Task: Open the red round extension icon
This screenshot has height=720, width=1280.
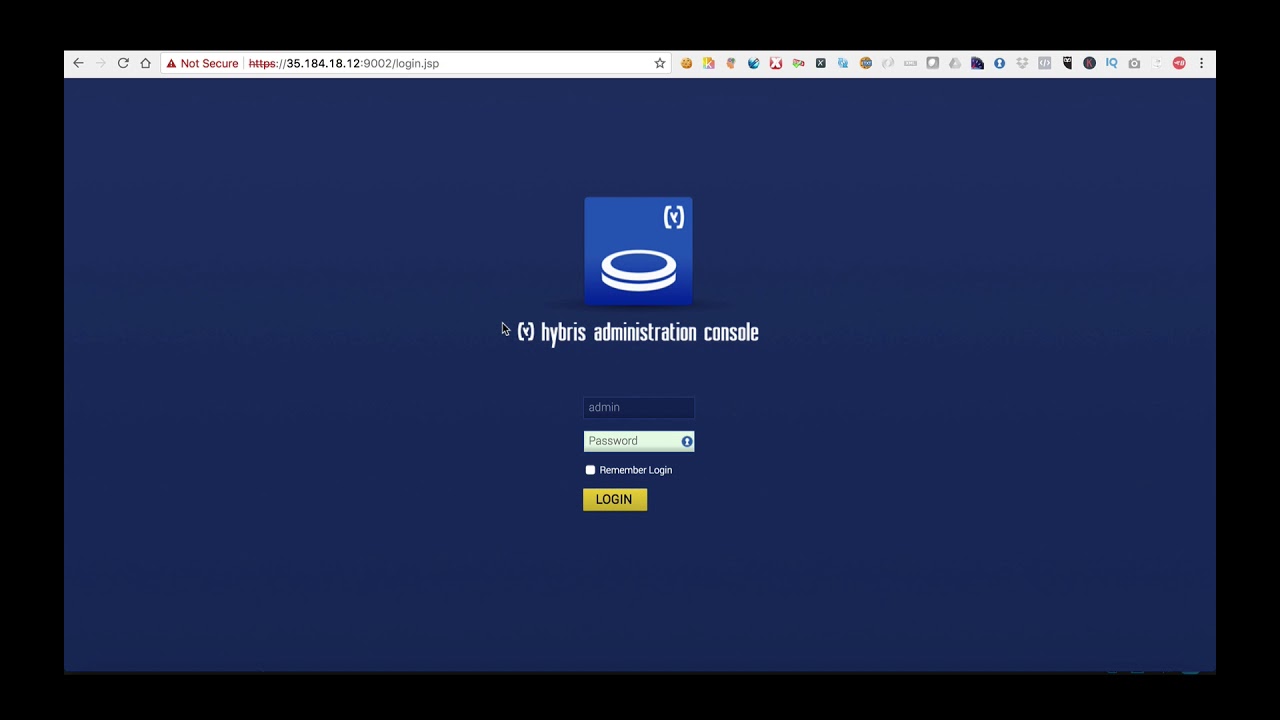Action: (1179, 63)
